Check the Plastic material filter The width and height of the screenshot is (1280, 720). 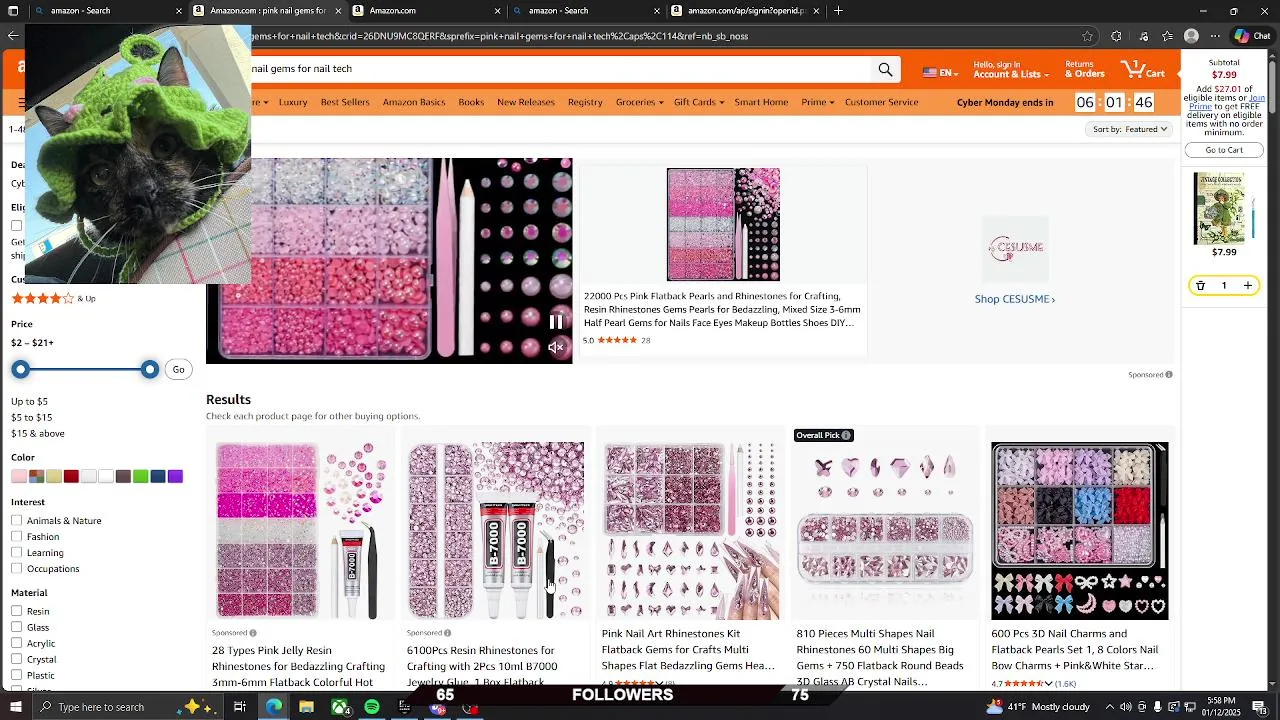pos(17,675)
